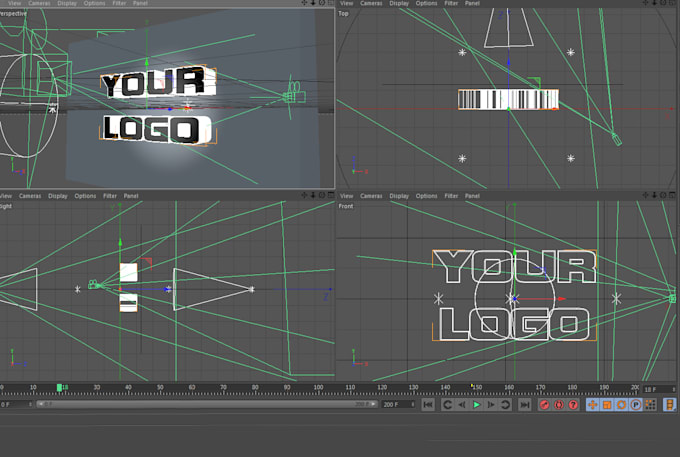This screenshot has height=457, width=680.
Task: Toggle Point Level Animation recording
Action: click(650, 405)
